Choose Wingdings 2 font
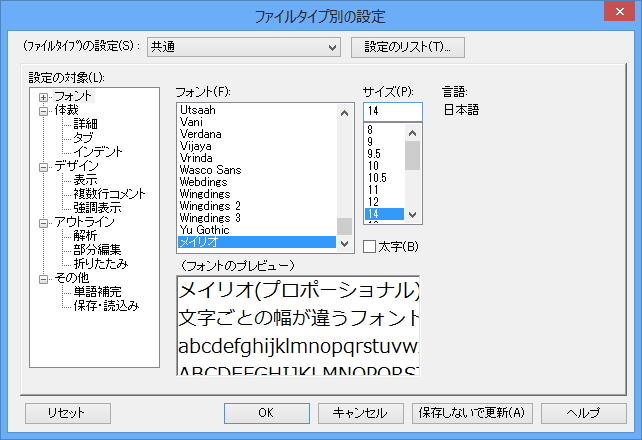Screen dimensions: 642x440 [257, 206]
